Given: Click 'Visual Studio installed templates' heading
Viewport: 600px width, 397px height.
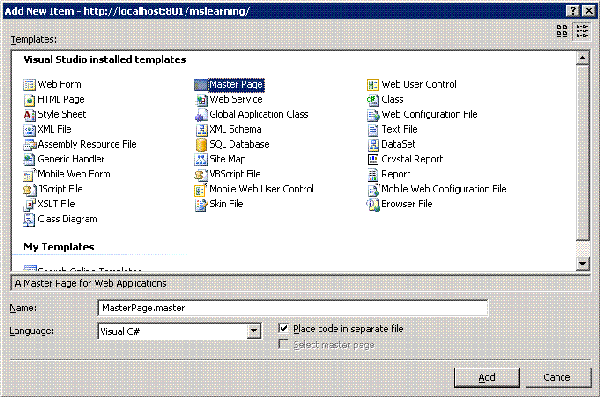Looking at the screenshot, I should point(105,60).
